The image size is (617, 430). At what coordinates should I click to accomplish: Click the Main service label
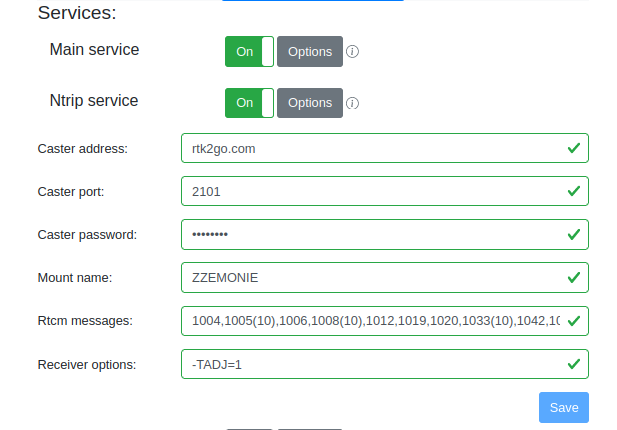(x=94, y=50)
